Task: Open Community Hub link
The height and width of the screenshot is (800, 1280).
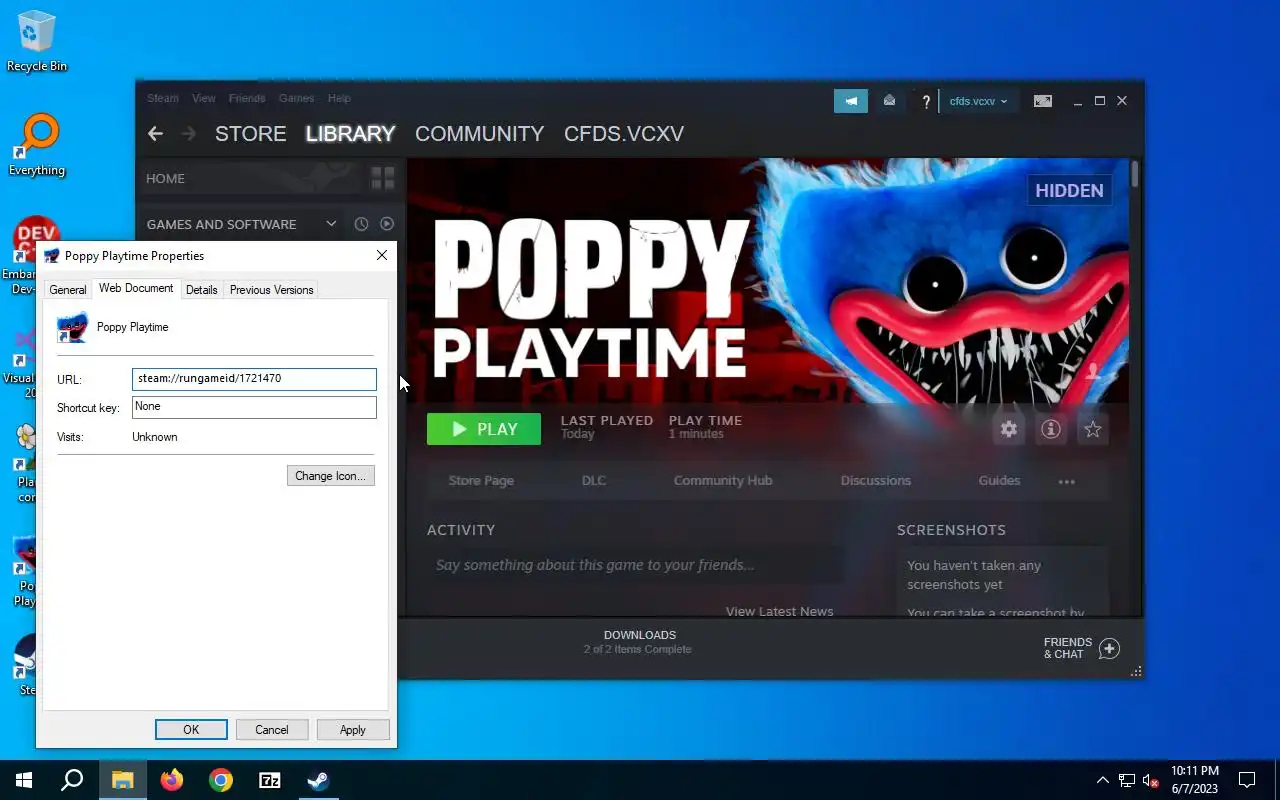Action: 723,481
